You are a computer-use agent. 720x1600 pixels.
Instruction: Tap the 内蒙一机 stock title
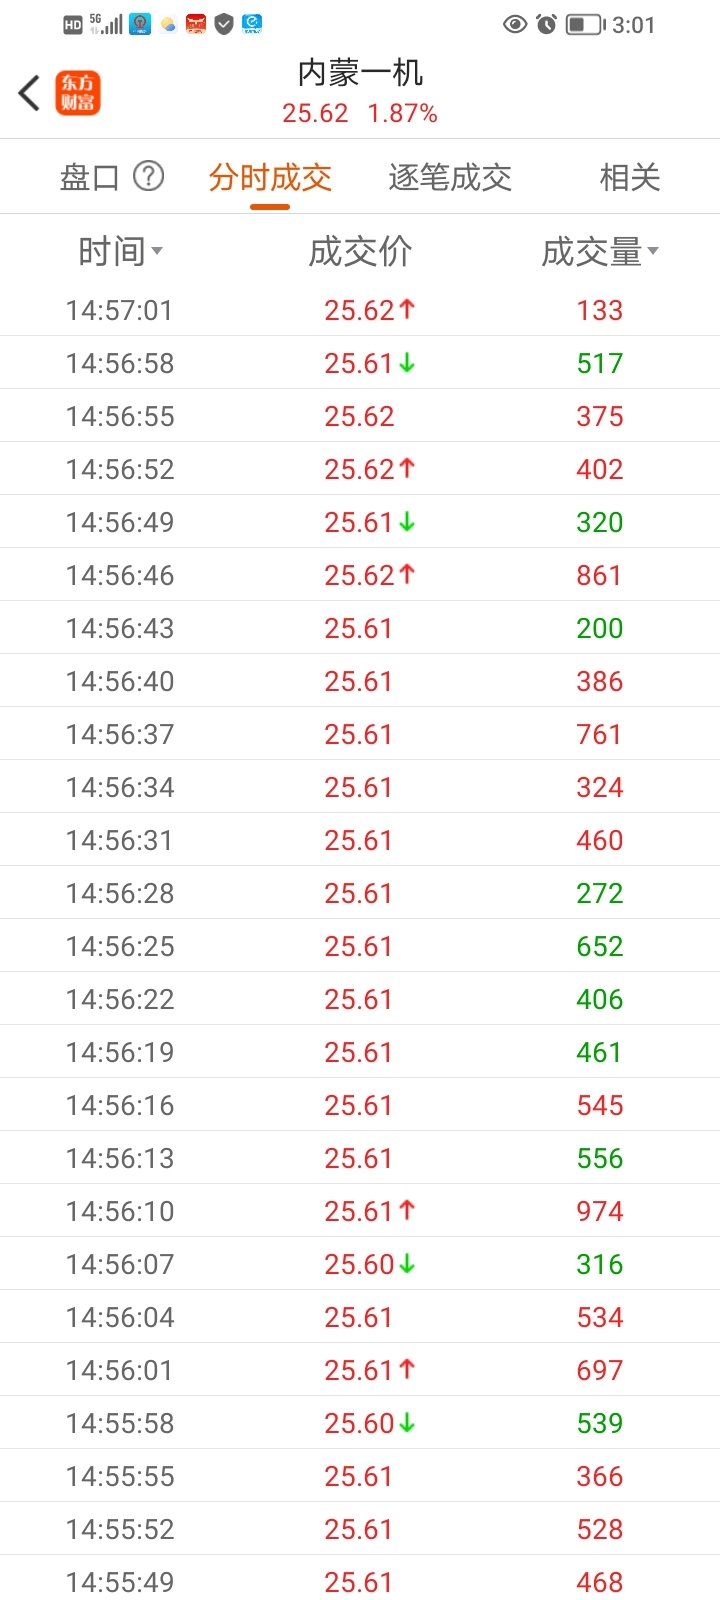(360, 72)
